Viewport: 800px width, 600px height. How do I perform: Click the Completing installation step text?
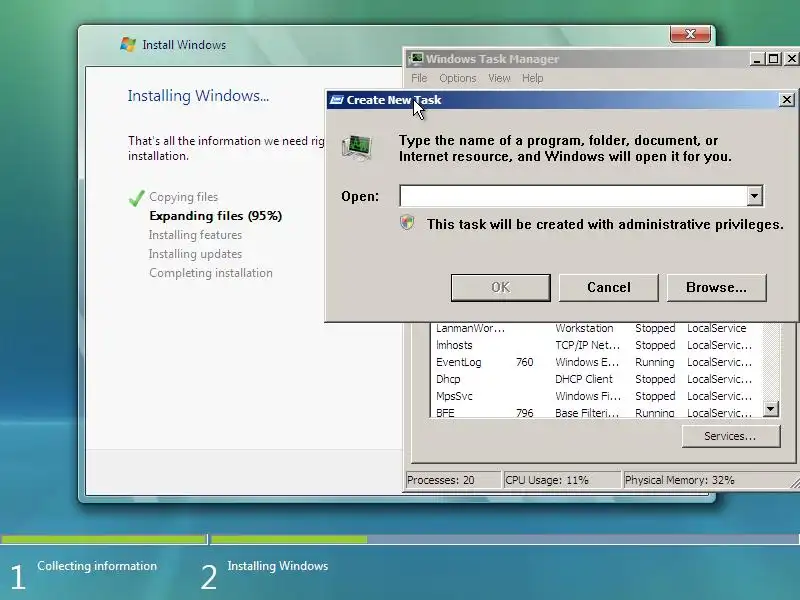pyautogui.click(x=211, y=273)
